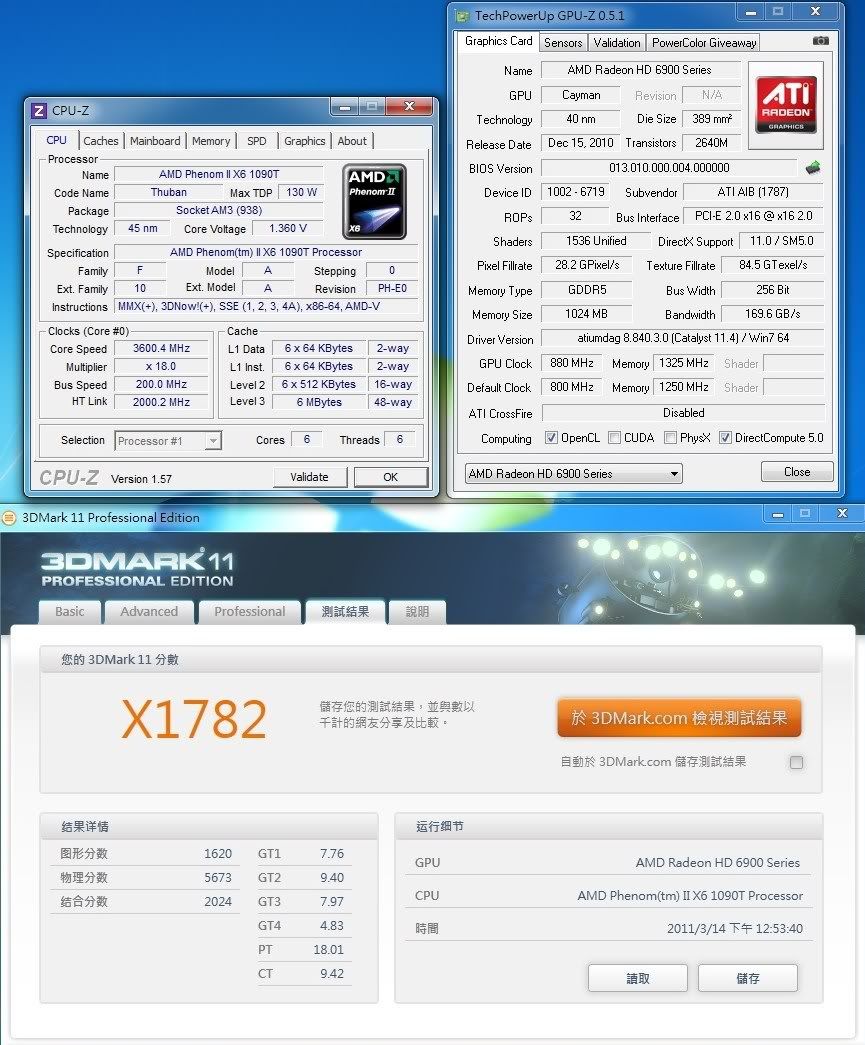Click the AMD Phenom II logo in CPU-Z
Viewport: 865px width, 1045px height.
374,201
